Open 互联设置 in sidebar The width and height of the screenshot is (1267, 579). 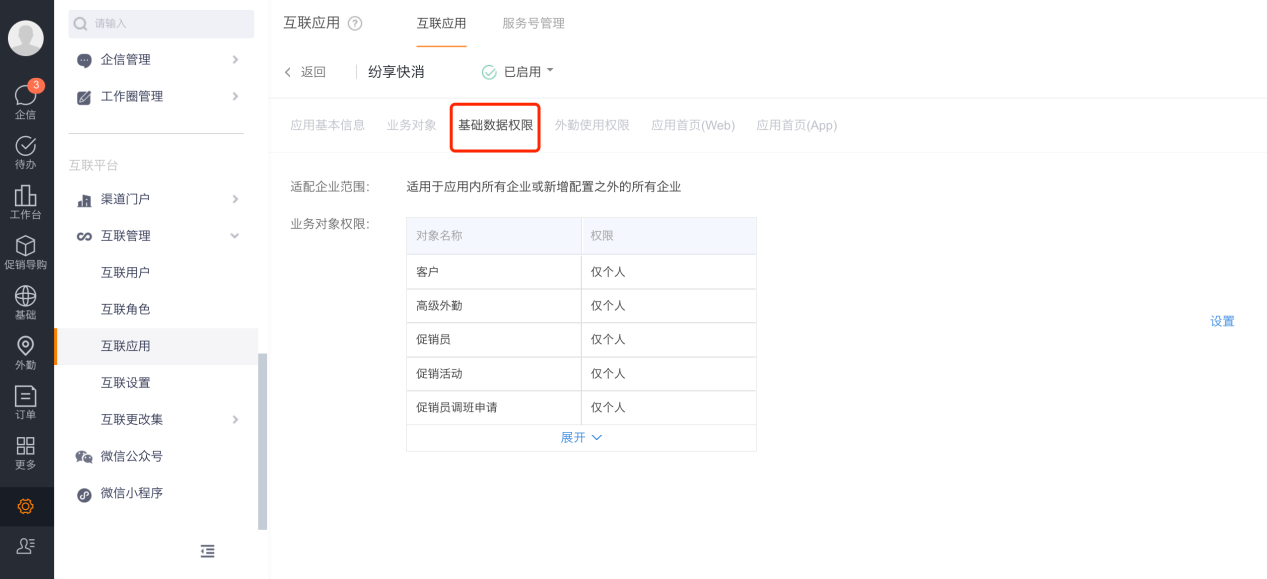point(125,383)
